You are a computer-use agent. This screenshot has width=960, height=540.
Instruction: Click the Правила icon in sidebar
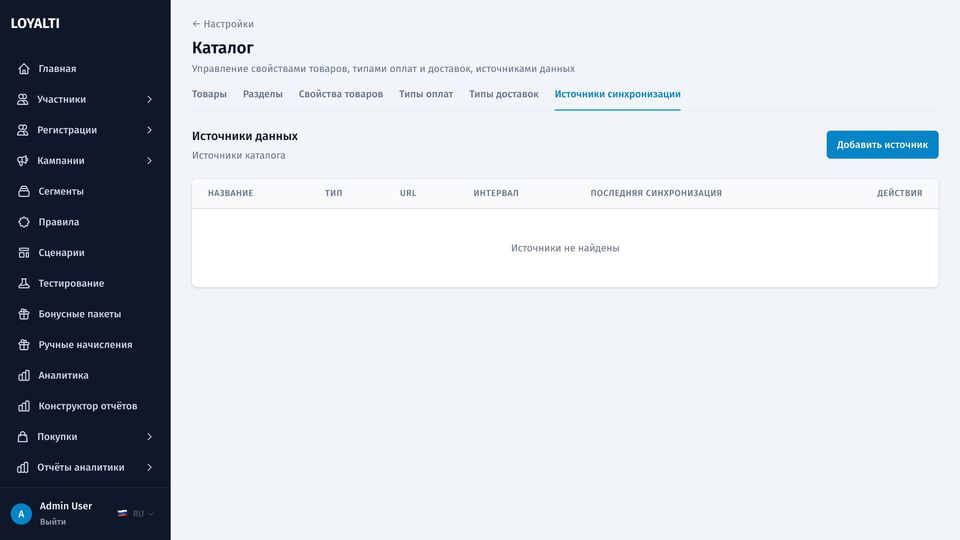pyautogui.click(x=24, y=222)
